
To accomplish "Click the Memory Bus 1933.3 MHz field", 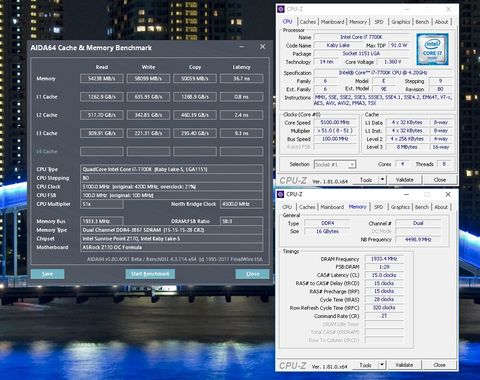I will pos(102,221).
